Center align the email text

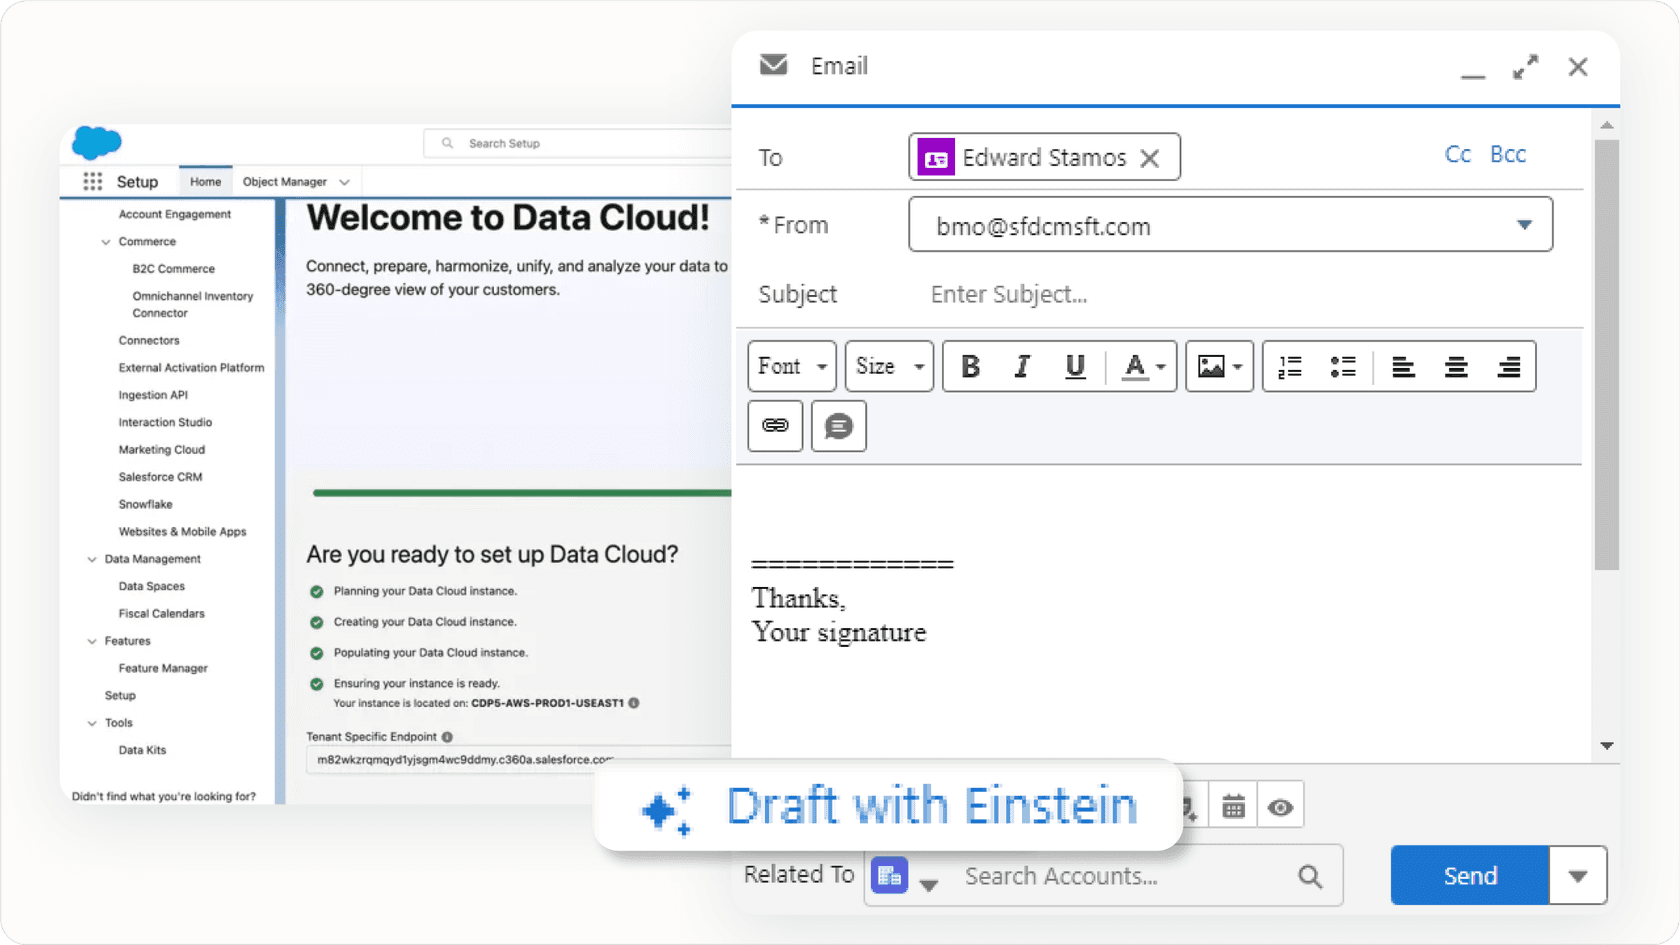click(x=1456, y=366)
